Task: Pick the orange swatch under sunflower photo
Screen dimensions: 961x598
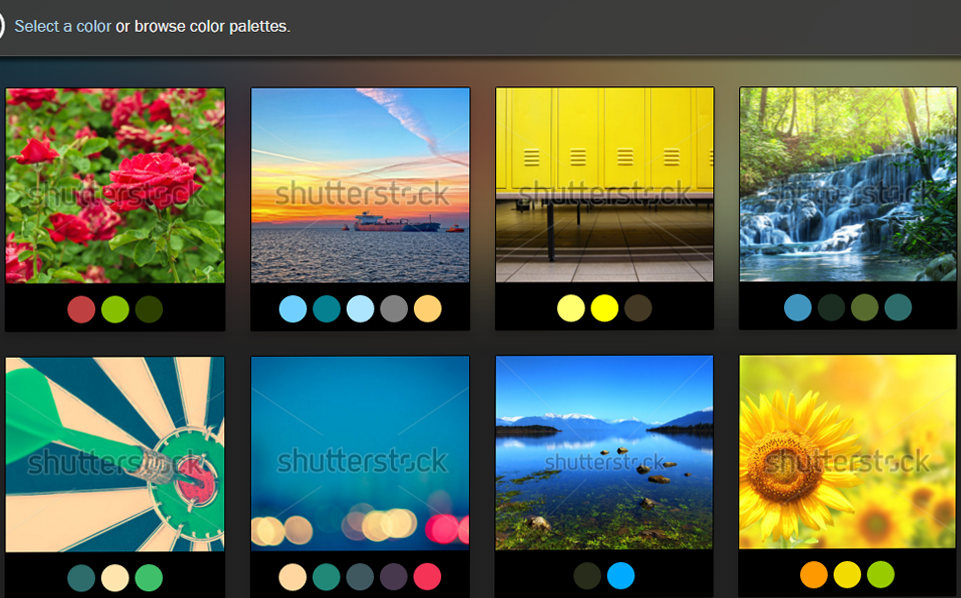Action: pyautogui.click(x=814, y=575)
